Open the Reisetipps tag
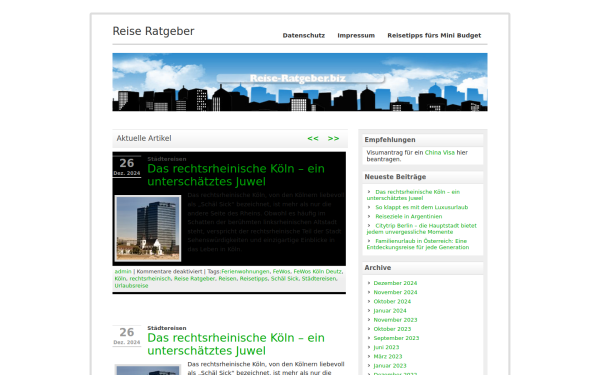600x375 pixels. [x=253, y=279]
